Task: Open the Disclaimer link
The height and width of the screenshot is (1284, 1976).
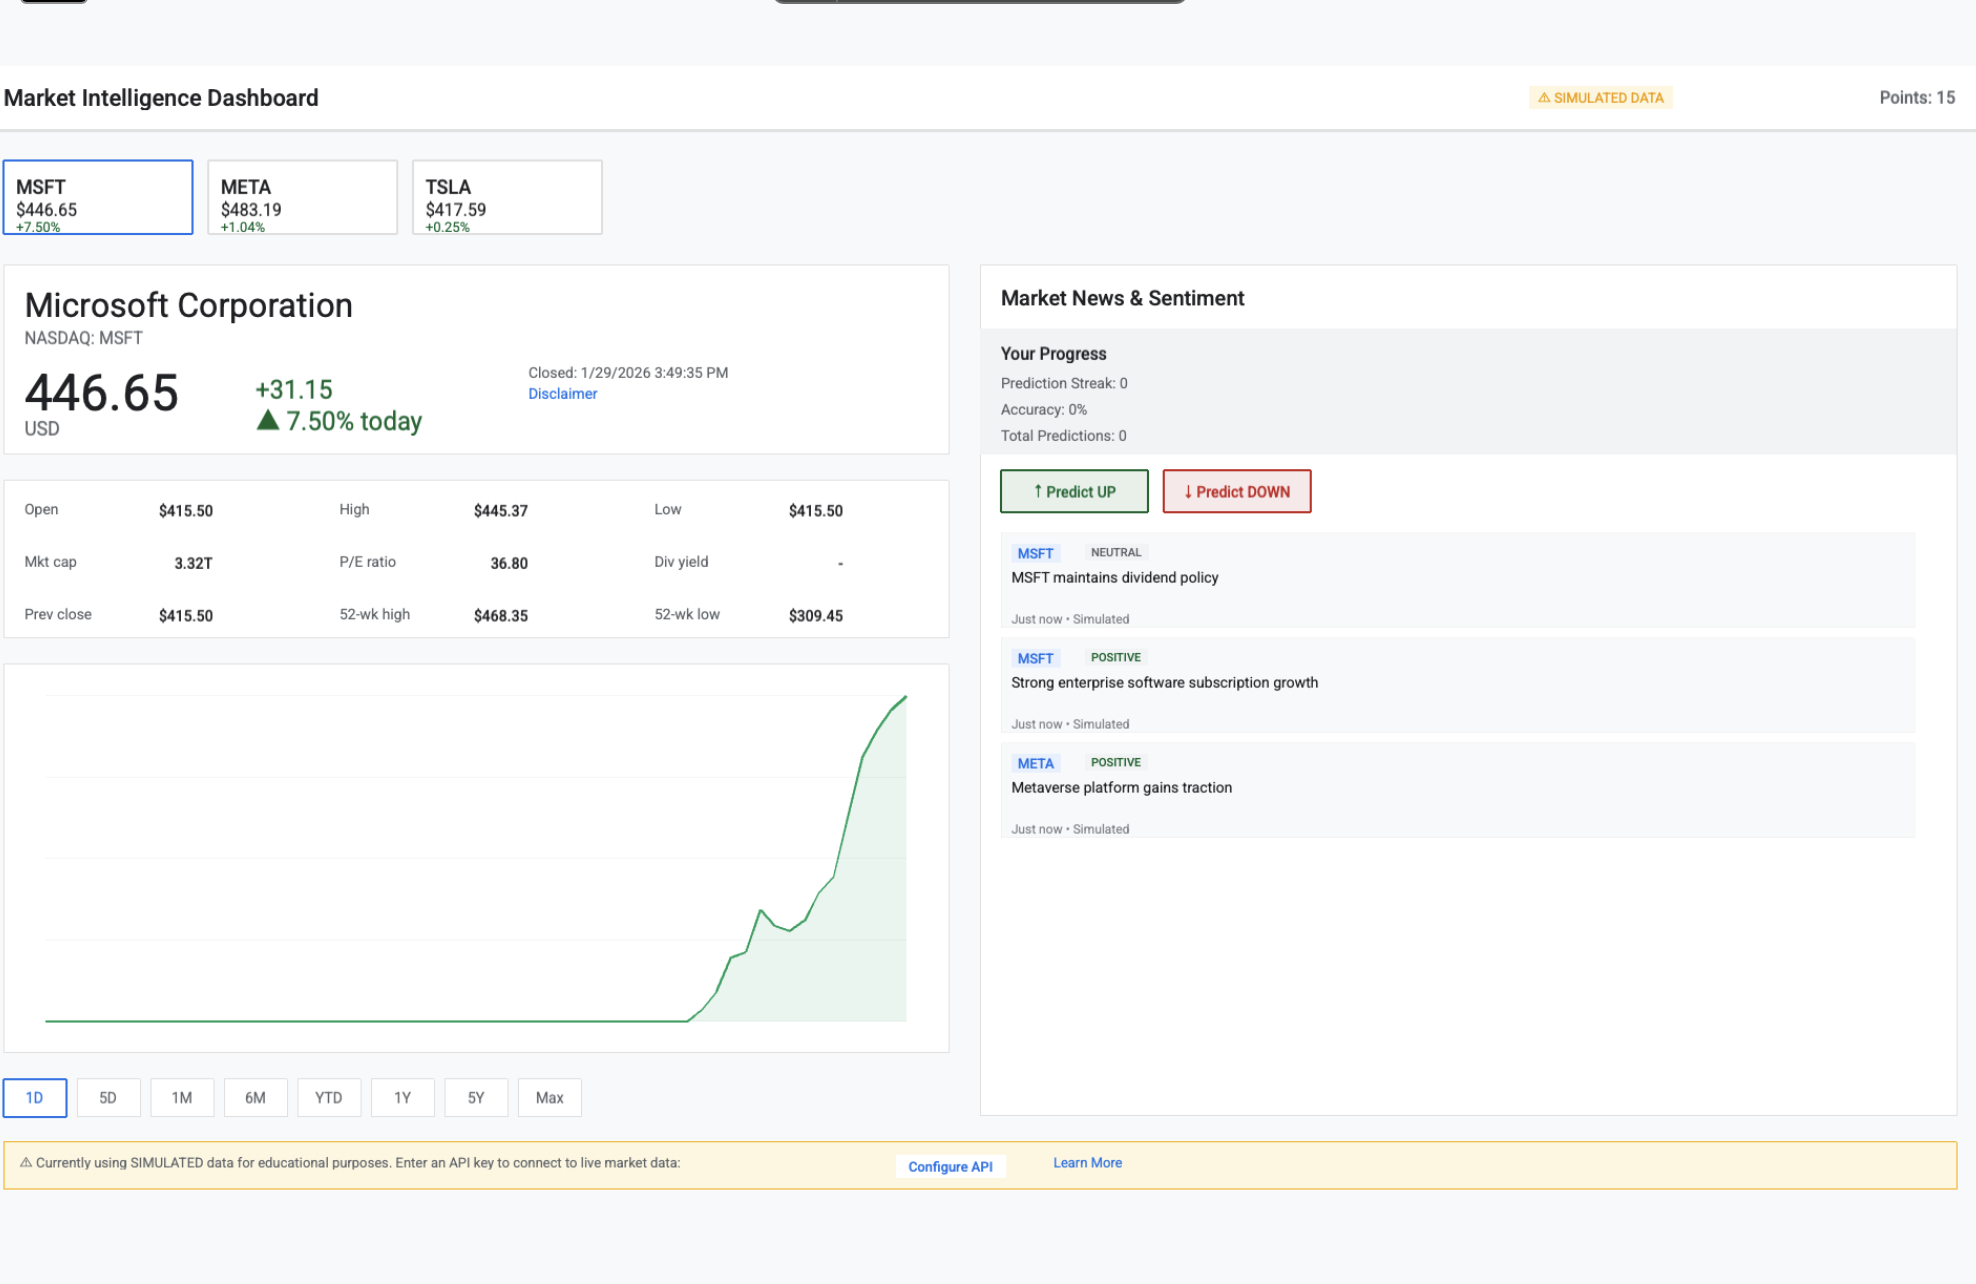Action: 562,394
